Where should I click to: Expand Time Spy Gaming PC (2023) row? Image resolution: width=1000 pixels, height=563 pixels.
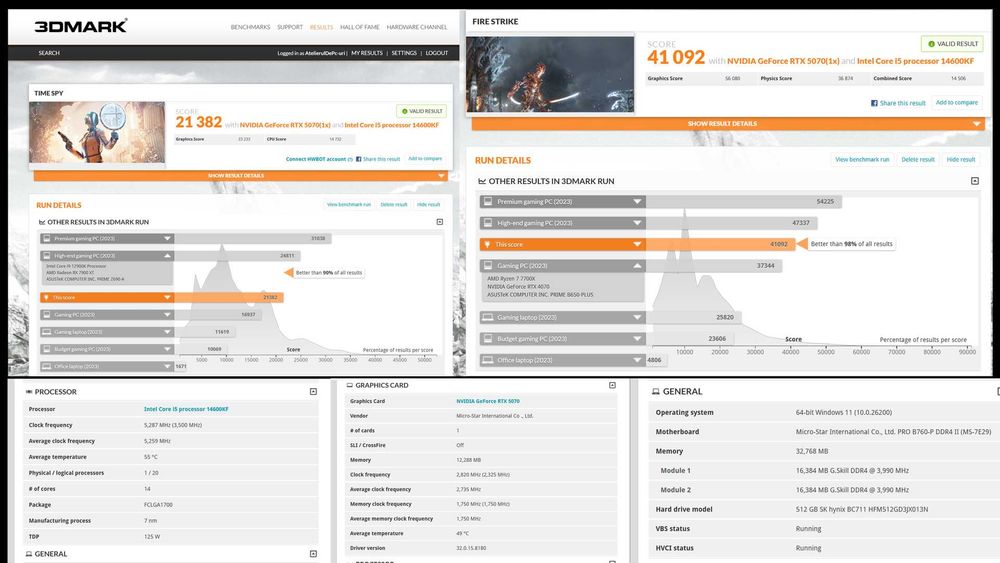point(167,315)
